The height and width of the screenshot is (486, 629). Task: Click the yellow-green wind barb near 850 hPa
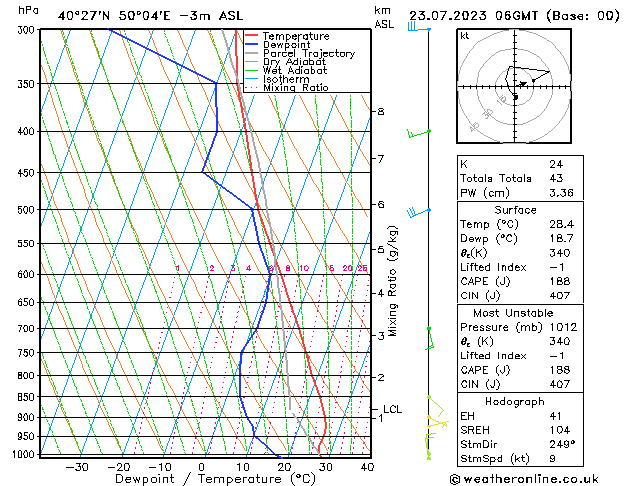[436, 406]
